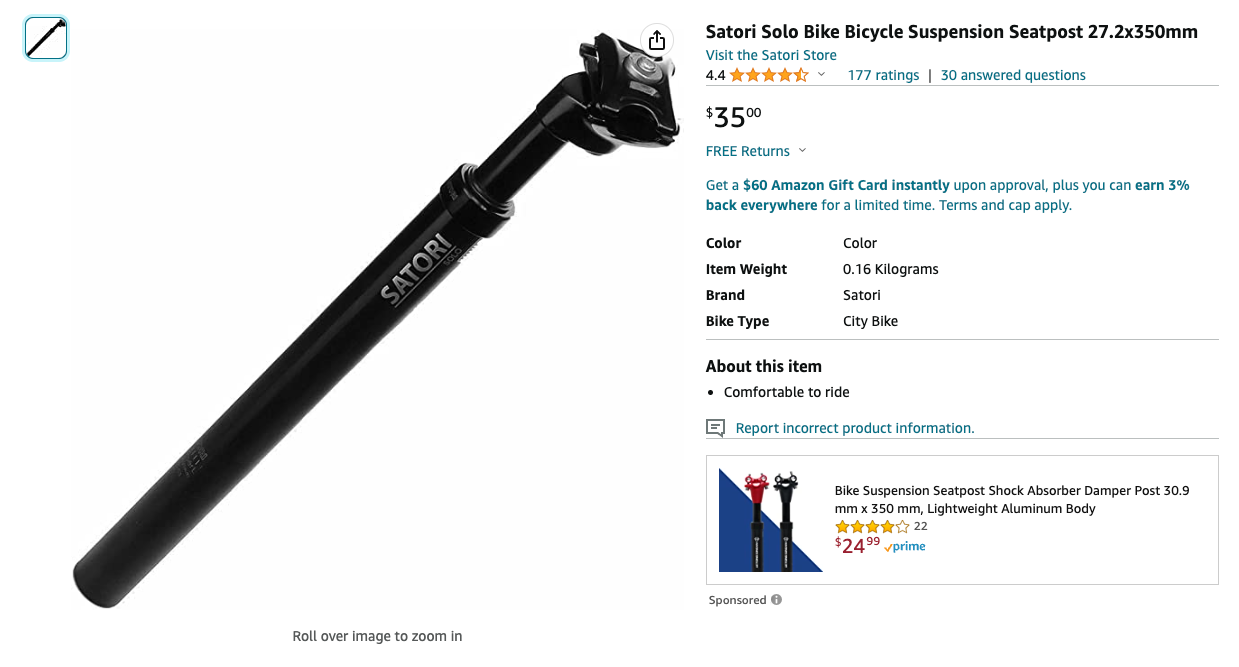The image size is (1239, 667).
Task: Click Report incorrect product information
Action: [x=854, y=427]
